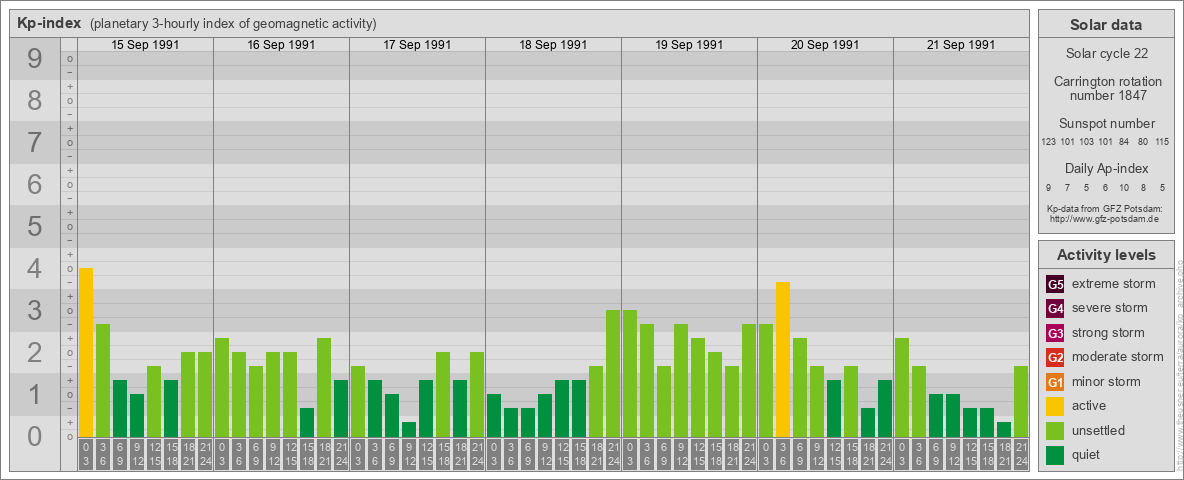Click the large 5 on the Kp axis
Image resolution: width=1184 pixels, height=480 pixels.
pos(34,226)
